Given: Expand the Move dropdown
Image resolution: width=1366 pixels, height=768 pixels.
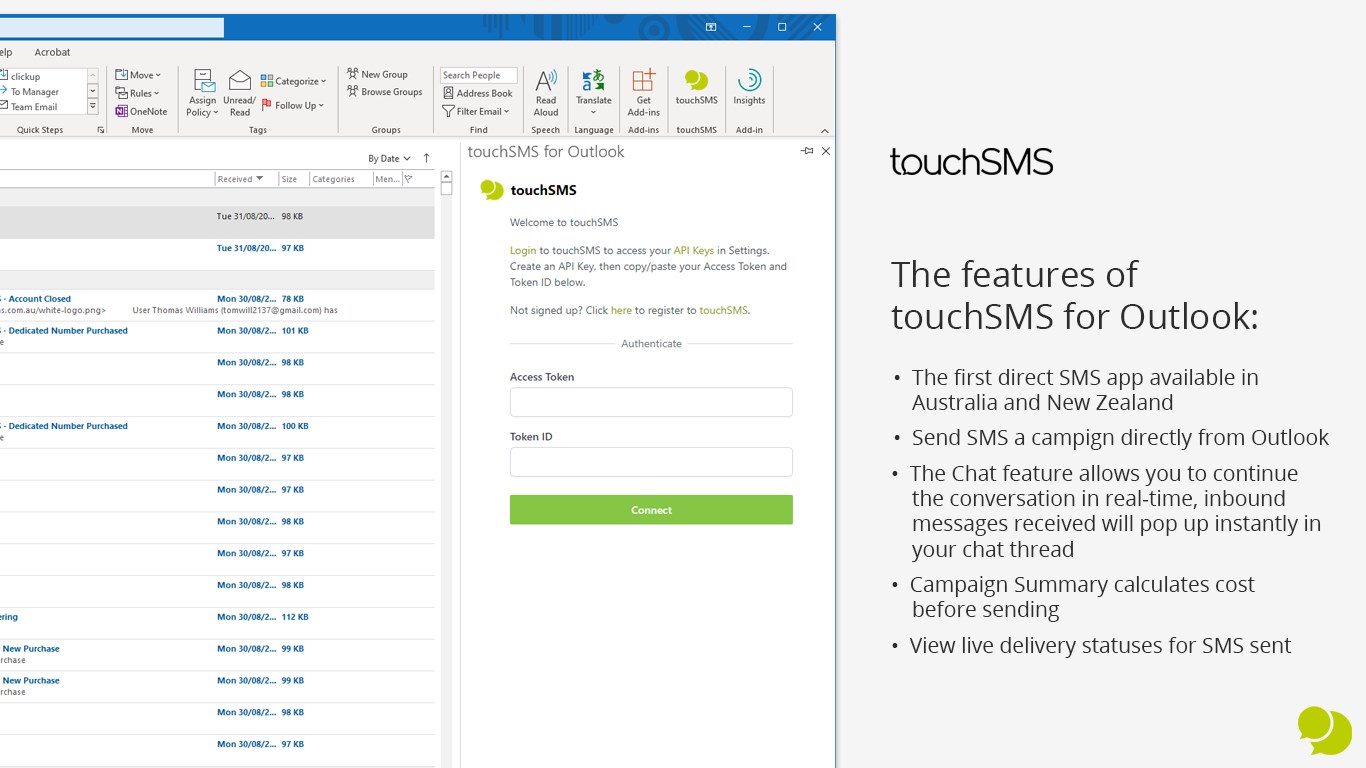Looking at the screenshot, I should click(x=138, y=75).
